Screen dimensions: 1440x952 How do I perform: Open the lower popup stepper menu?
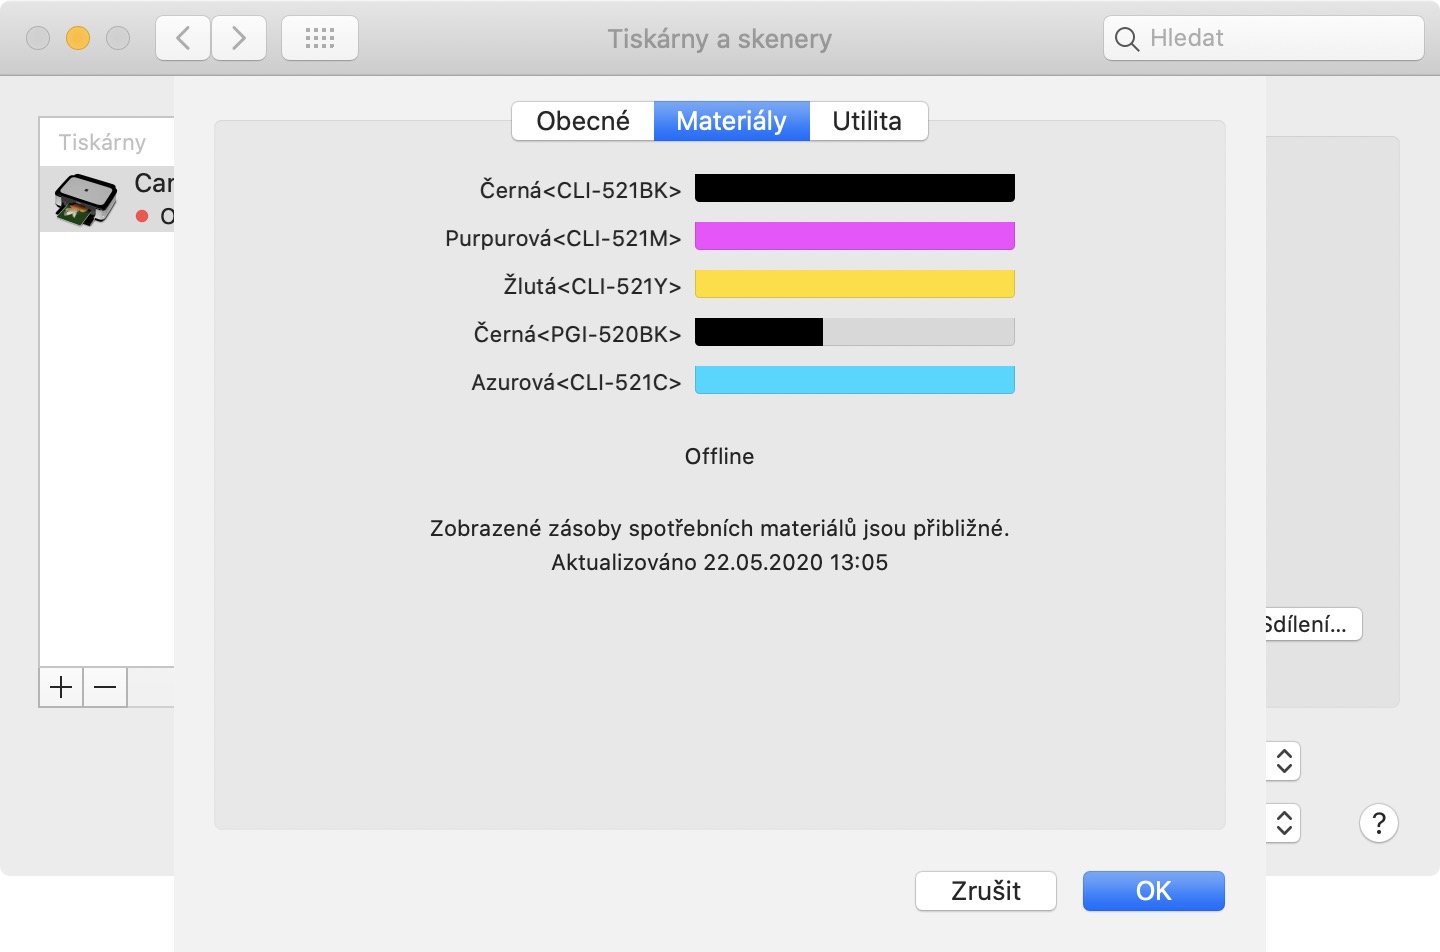pyautogui.click(x=1284, y=823)
